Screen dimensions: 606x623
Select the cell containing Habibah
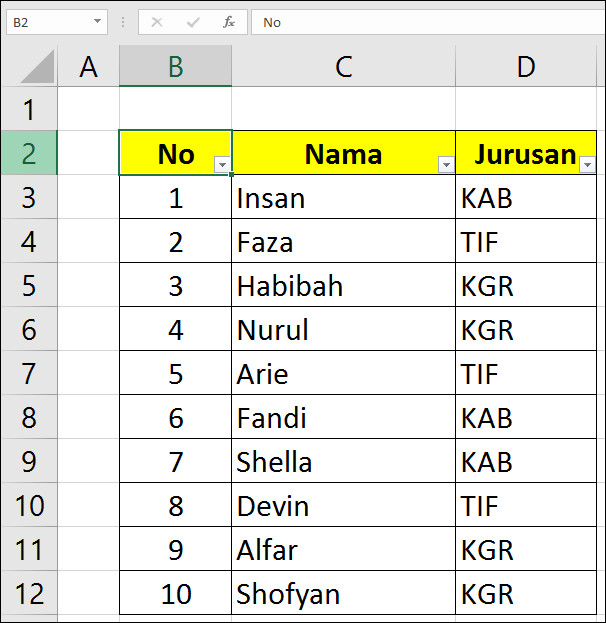pyautogui.click(x=343, y=284)
